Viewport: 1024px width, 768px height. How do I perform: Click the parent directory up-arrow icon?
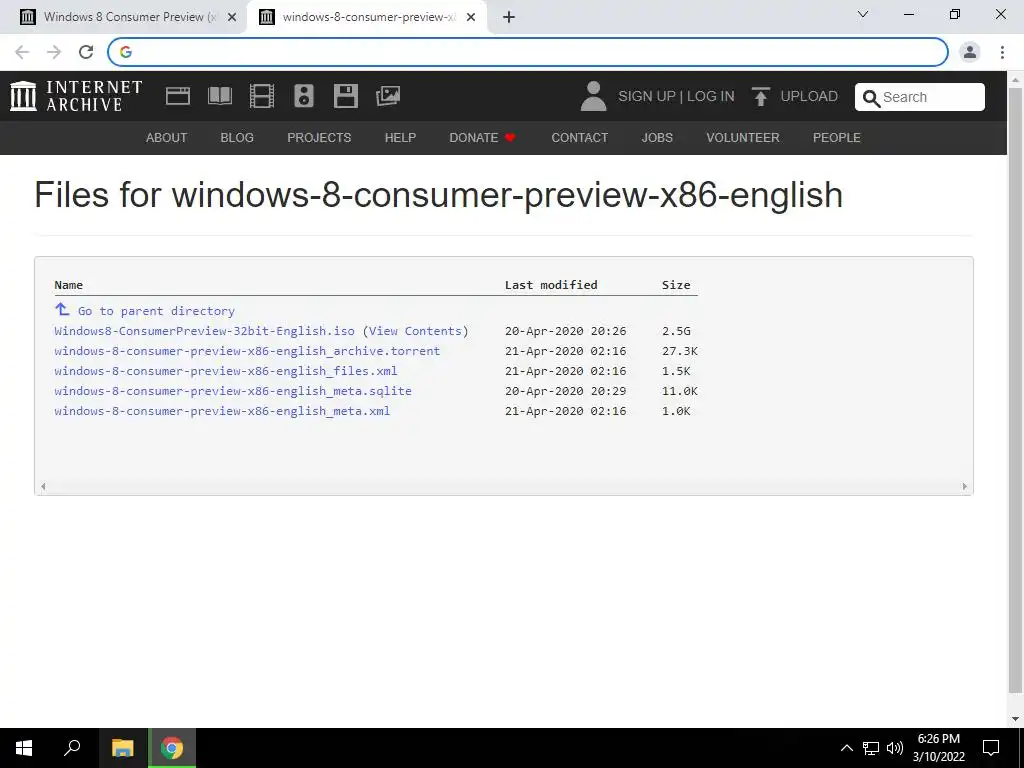(62, 309)
